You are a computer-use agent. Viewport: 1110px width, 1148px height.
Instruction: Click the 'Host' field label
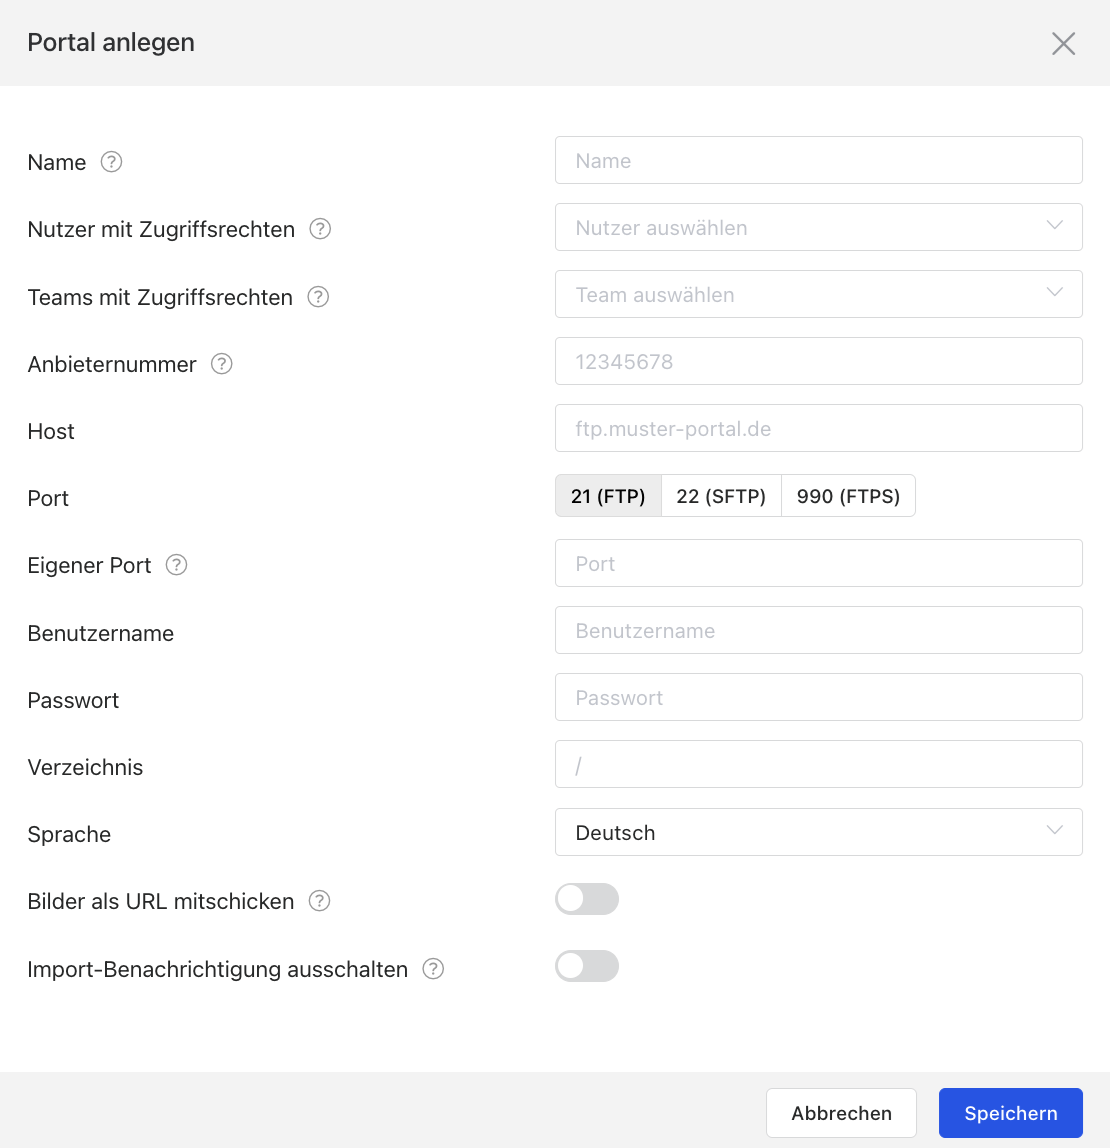(x=51, y=431)
